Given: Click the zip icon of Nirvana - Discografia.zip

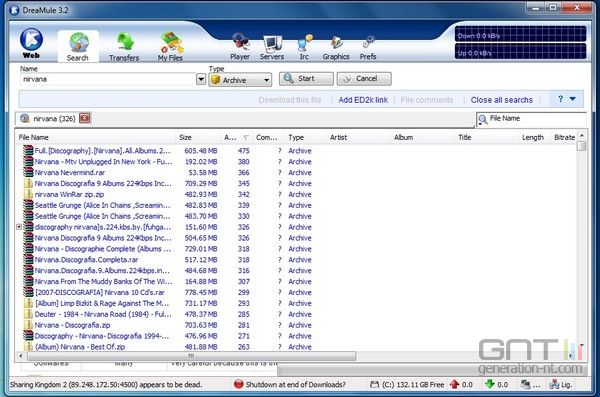Looking at the screenshot, I should (x=28, y=325).
